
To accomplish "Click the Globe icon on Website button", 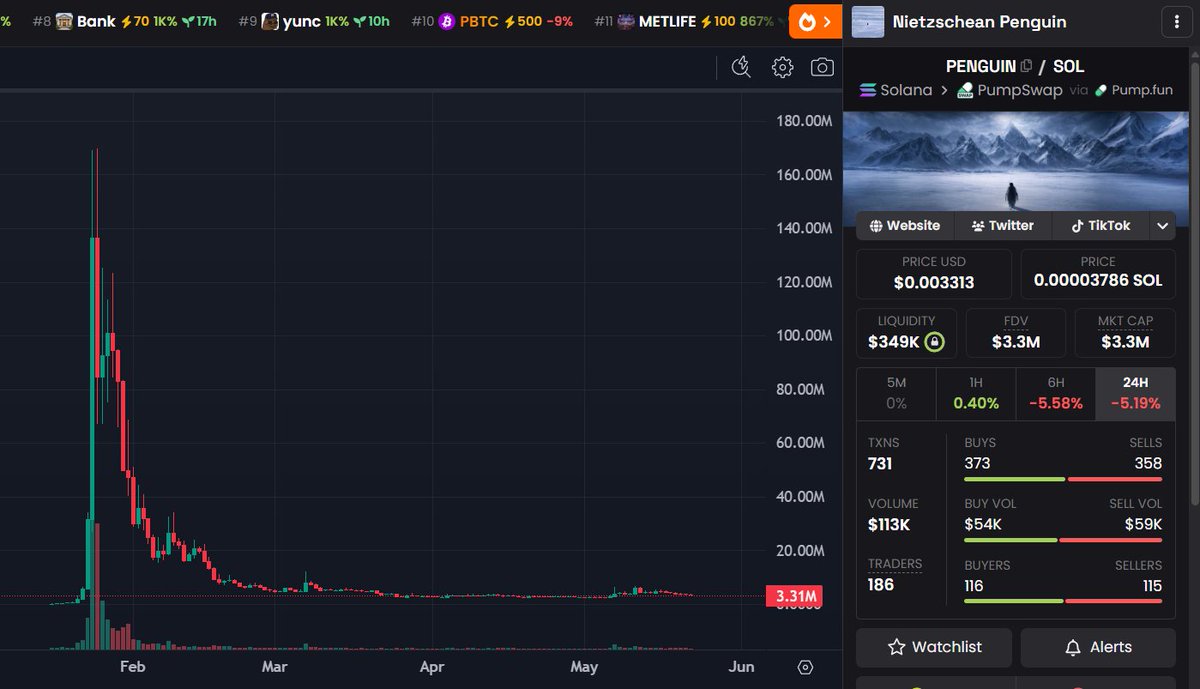I will click(x=876, y=226).
